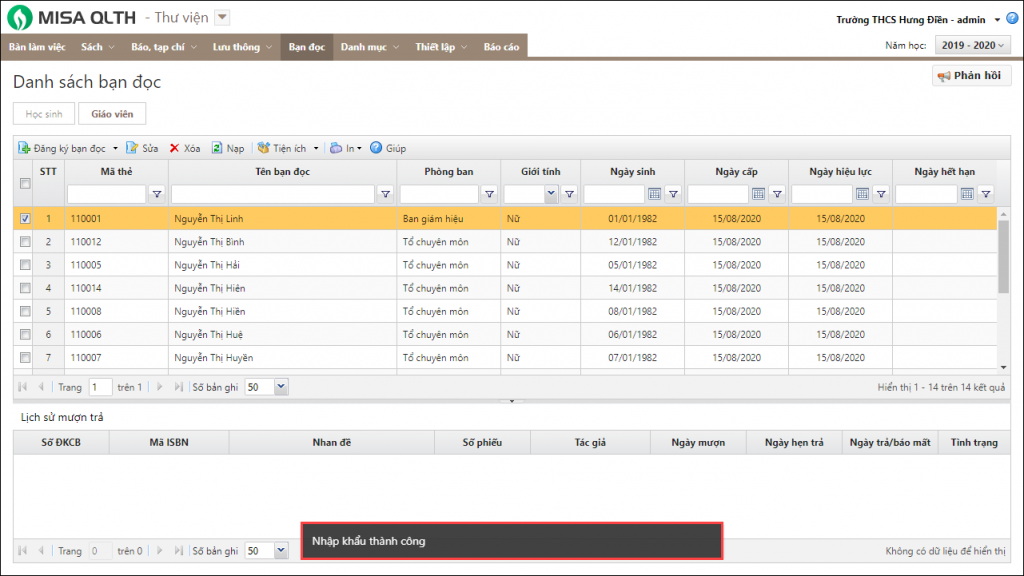Open the Báo cáo menu item

click(x=501, y=47)
